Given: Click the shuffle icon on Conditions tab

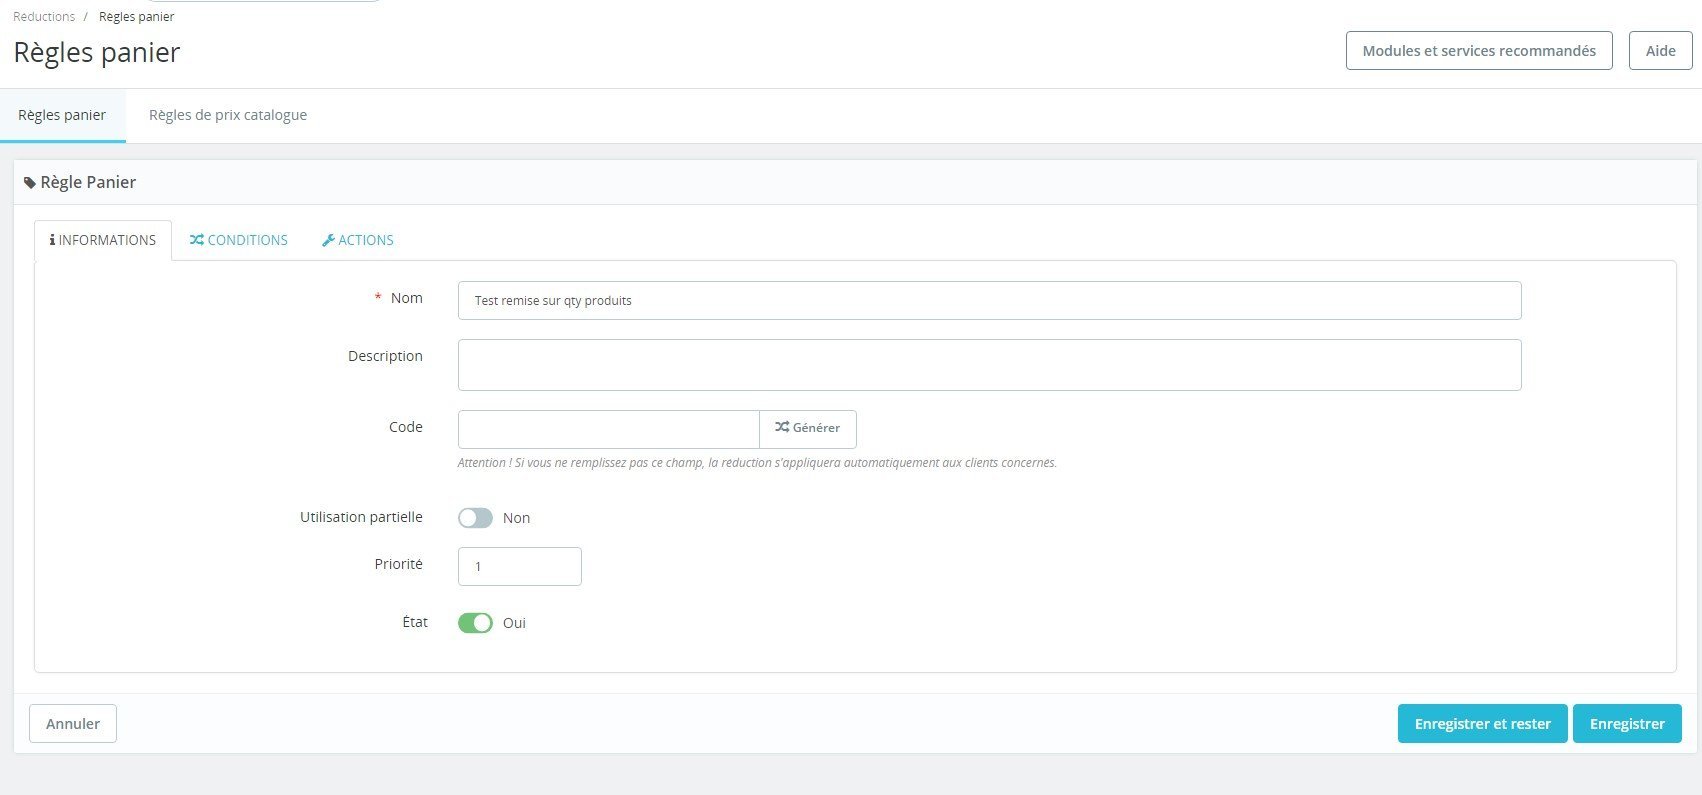Looking at the screenshot, I should point(197,240).
